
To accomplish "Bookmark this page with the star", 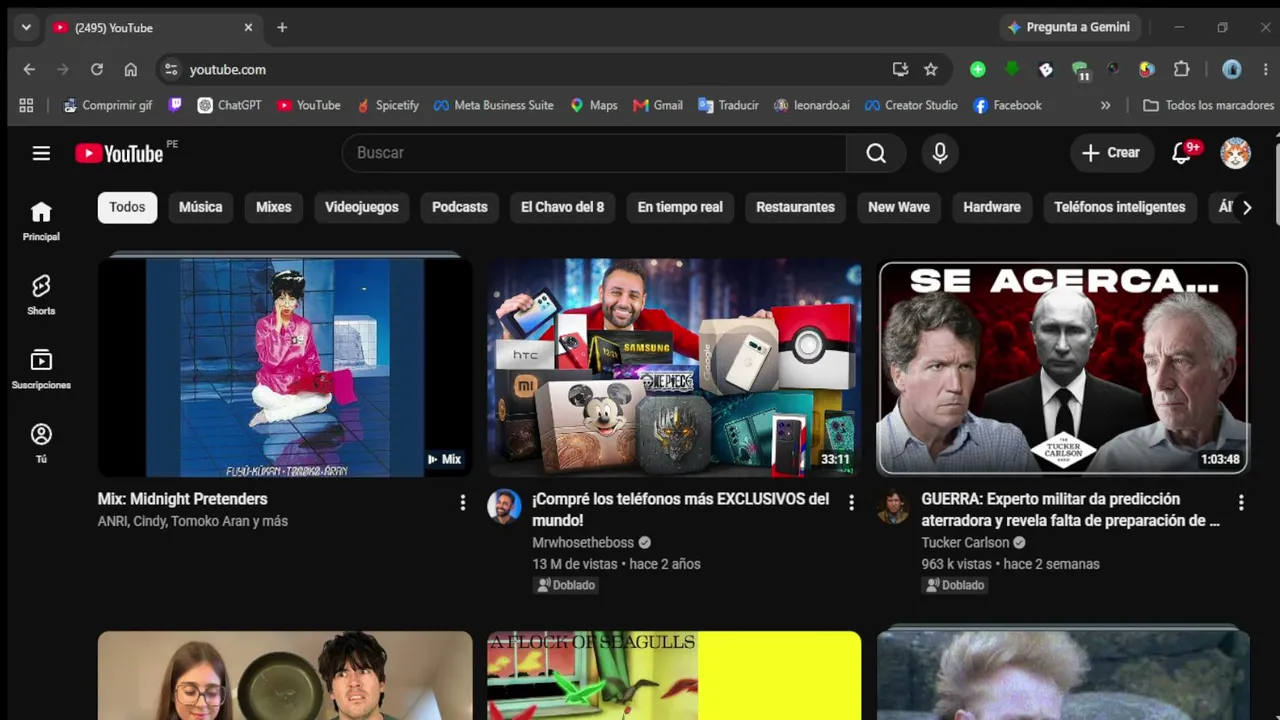I will coord(931,69).
